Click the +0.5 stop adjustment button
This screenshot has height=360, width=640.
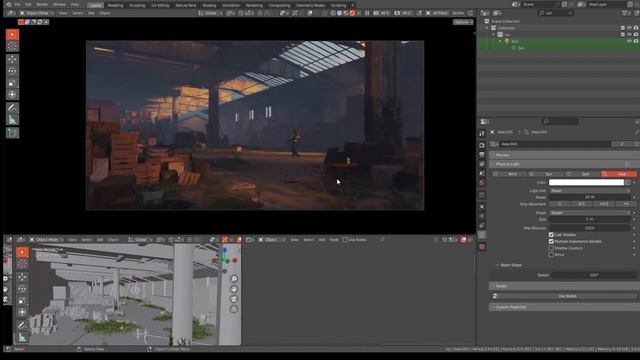(604, 204)
